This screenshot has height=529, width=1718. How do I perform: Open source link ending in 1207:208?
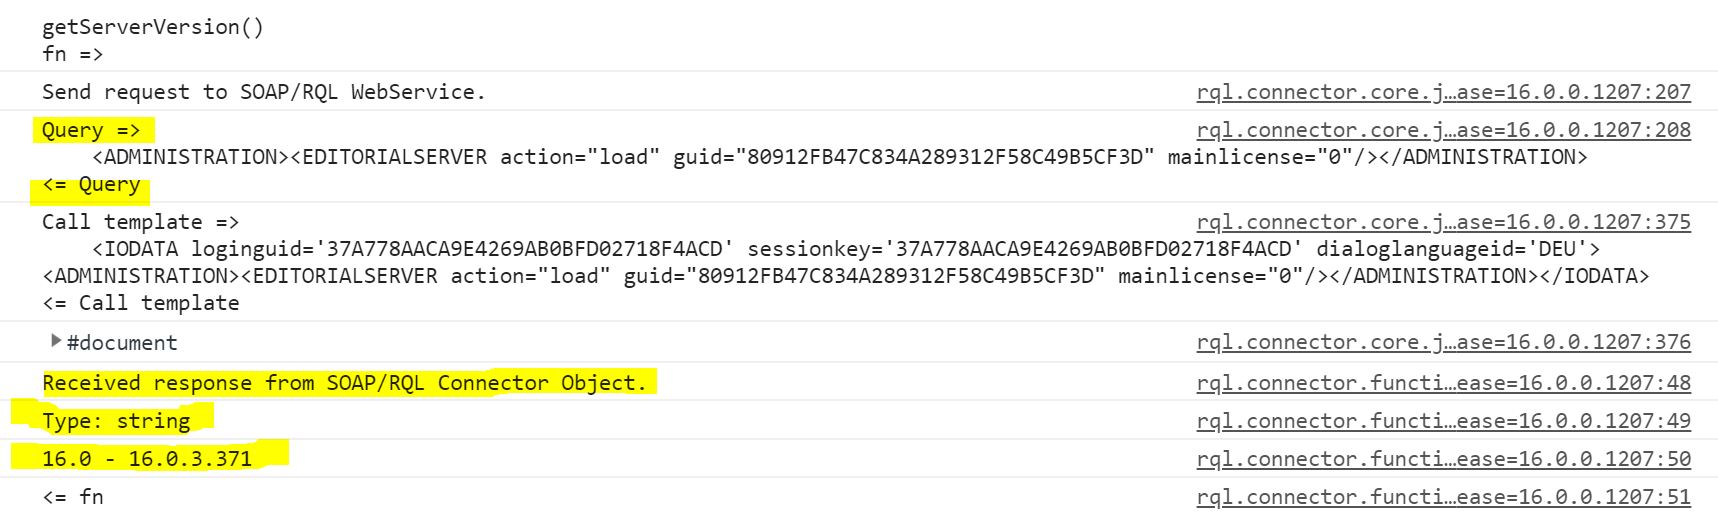tap(1443, 130)
